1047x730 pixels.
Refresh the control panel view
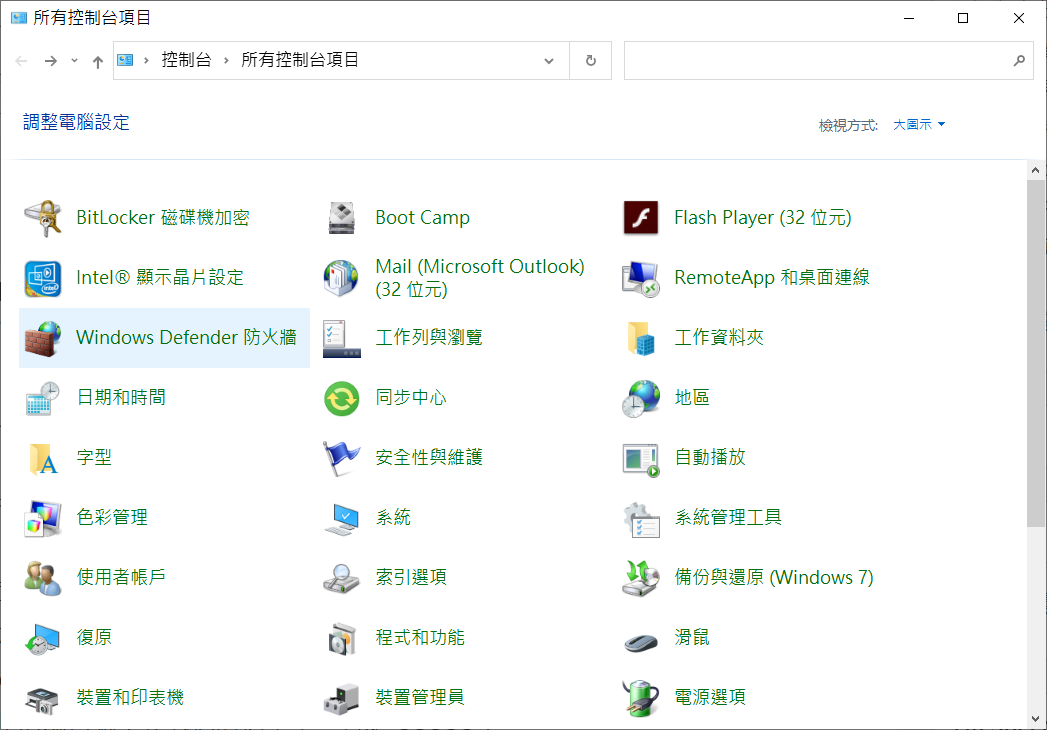click(x=591, y=61)
